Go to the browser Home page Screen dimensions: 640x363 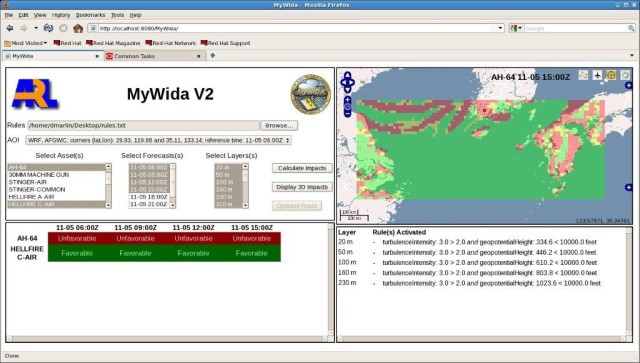tap(78, 28)
